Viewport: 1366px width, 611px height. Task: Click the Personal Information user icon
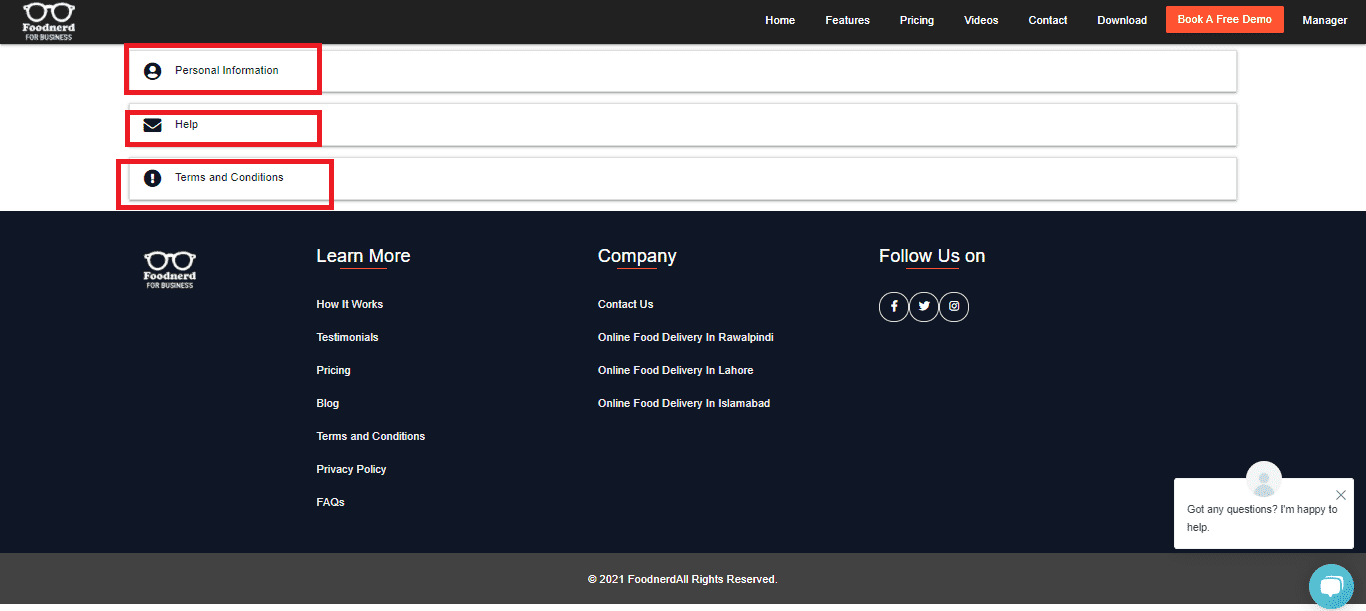click(x=152, y=71)
